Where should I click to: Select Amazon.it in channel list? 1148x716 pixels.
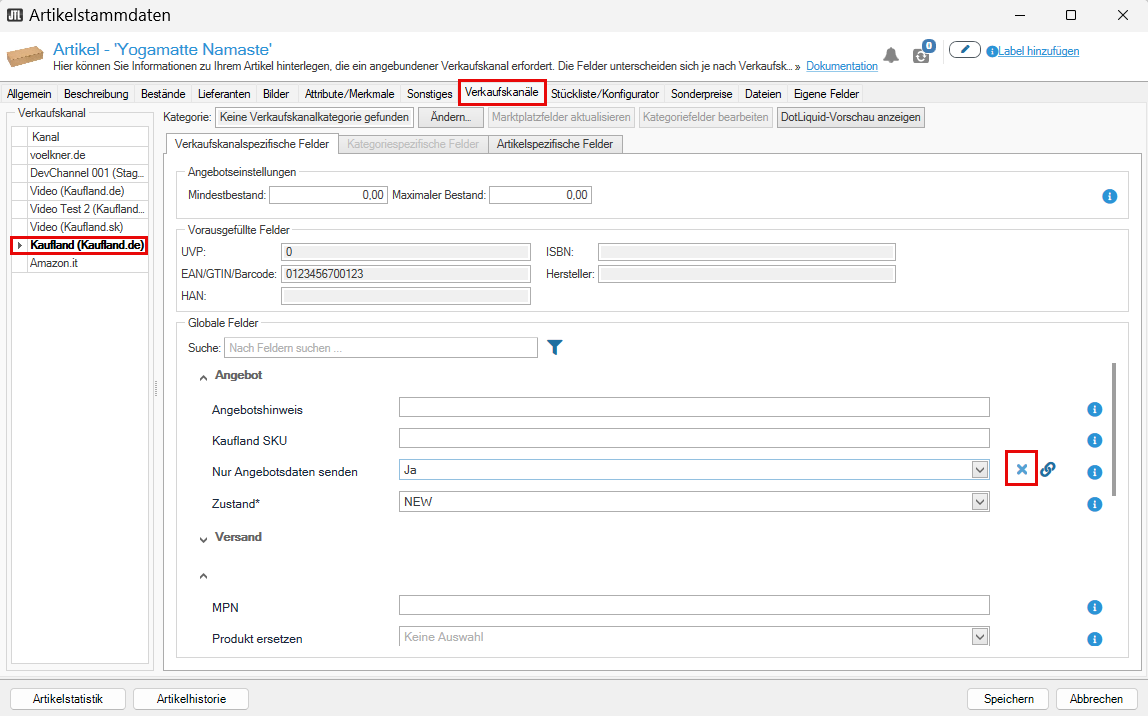[53, 263]
